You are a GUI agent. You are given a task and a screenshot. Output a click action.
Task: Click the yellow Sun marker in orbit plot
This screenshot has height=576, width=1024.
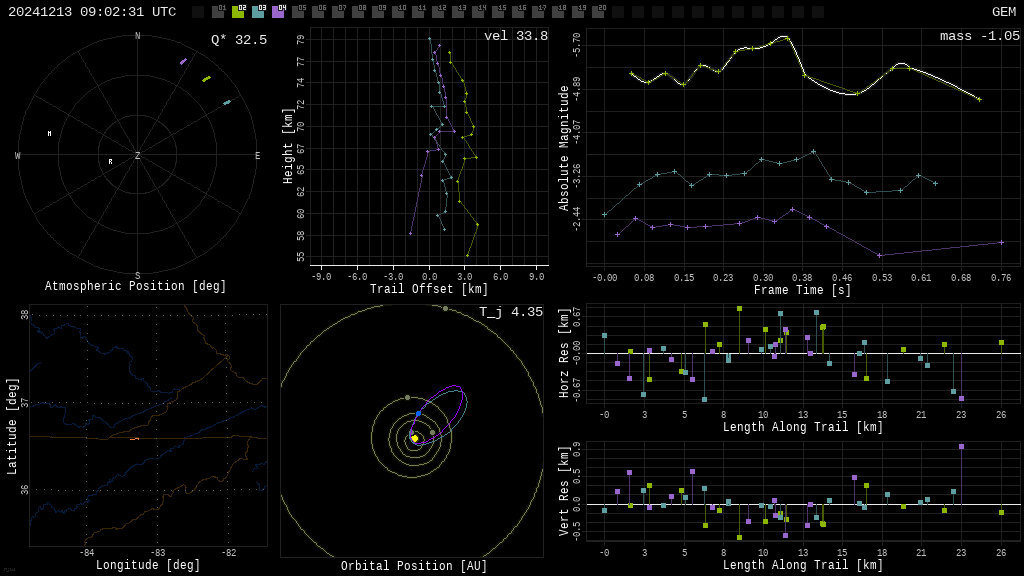(414, 438)
